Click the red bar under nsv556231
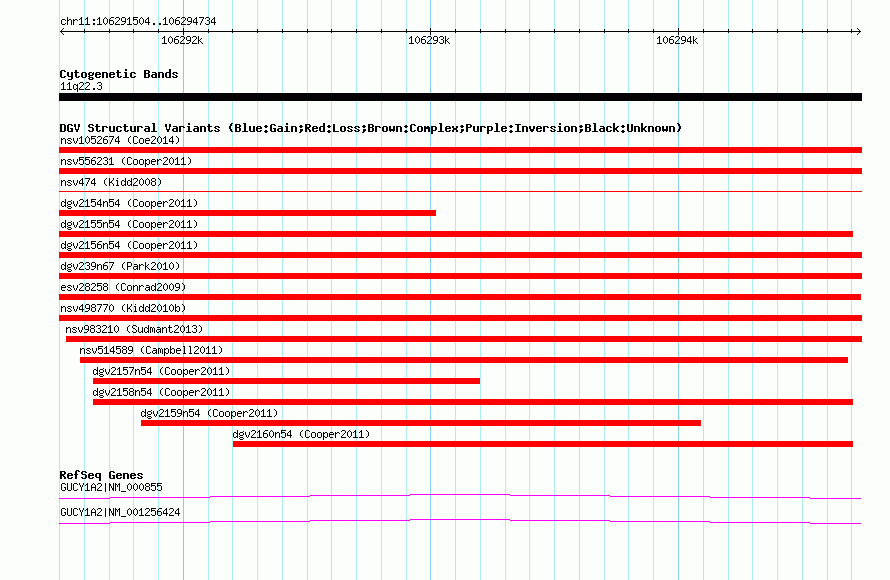890x580 pixels. (x=460, y=171)
